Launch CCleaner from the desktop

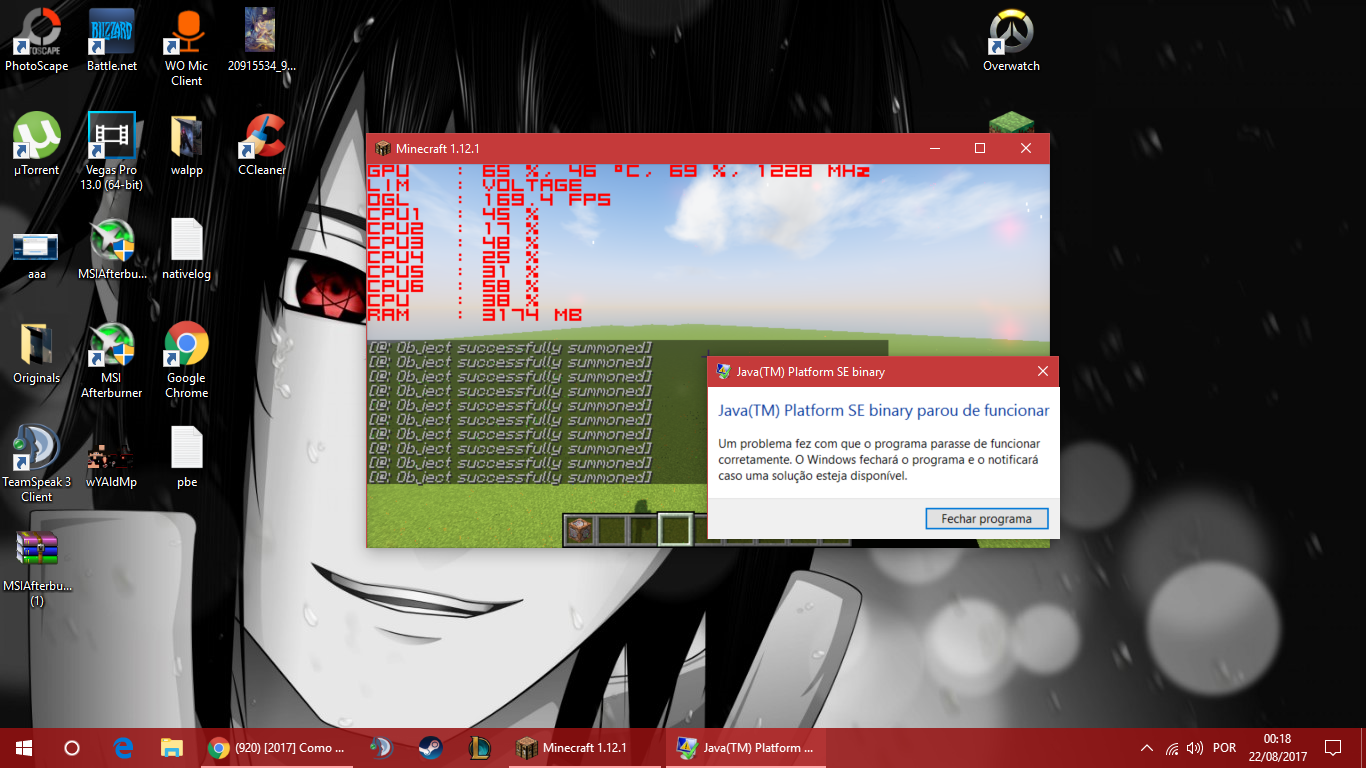pyautogui.click(x=262, y=144)
